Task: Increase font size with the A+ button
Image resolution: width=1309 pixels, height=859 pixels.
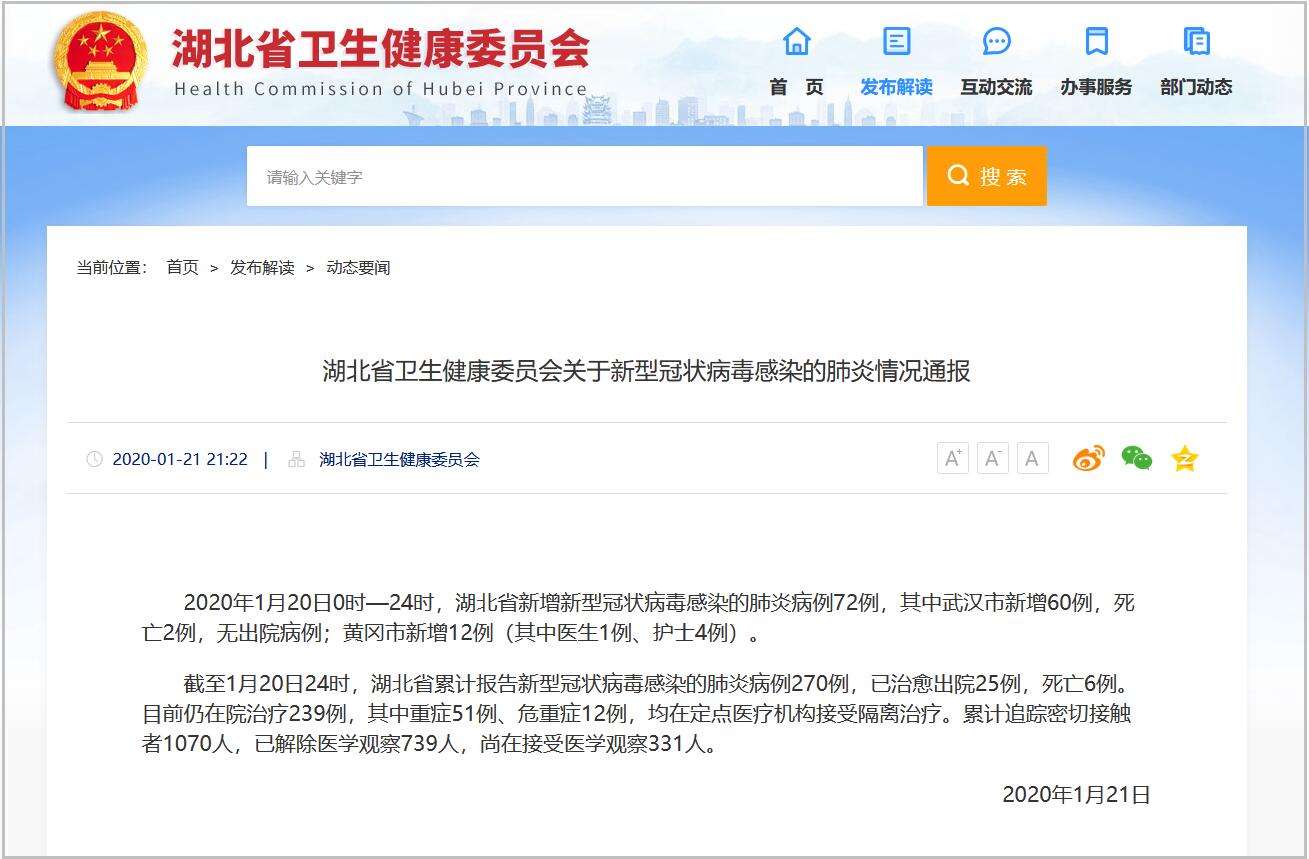Action: click(x=952, y=458)
